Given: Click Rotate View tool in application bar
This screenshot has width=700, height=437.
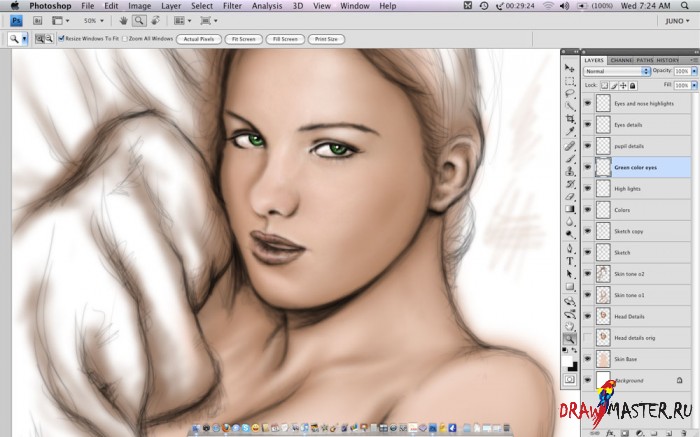Looking at the screenshot, I should [x=155, y=21].
